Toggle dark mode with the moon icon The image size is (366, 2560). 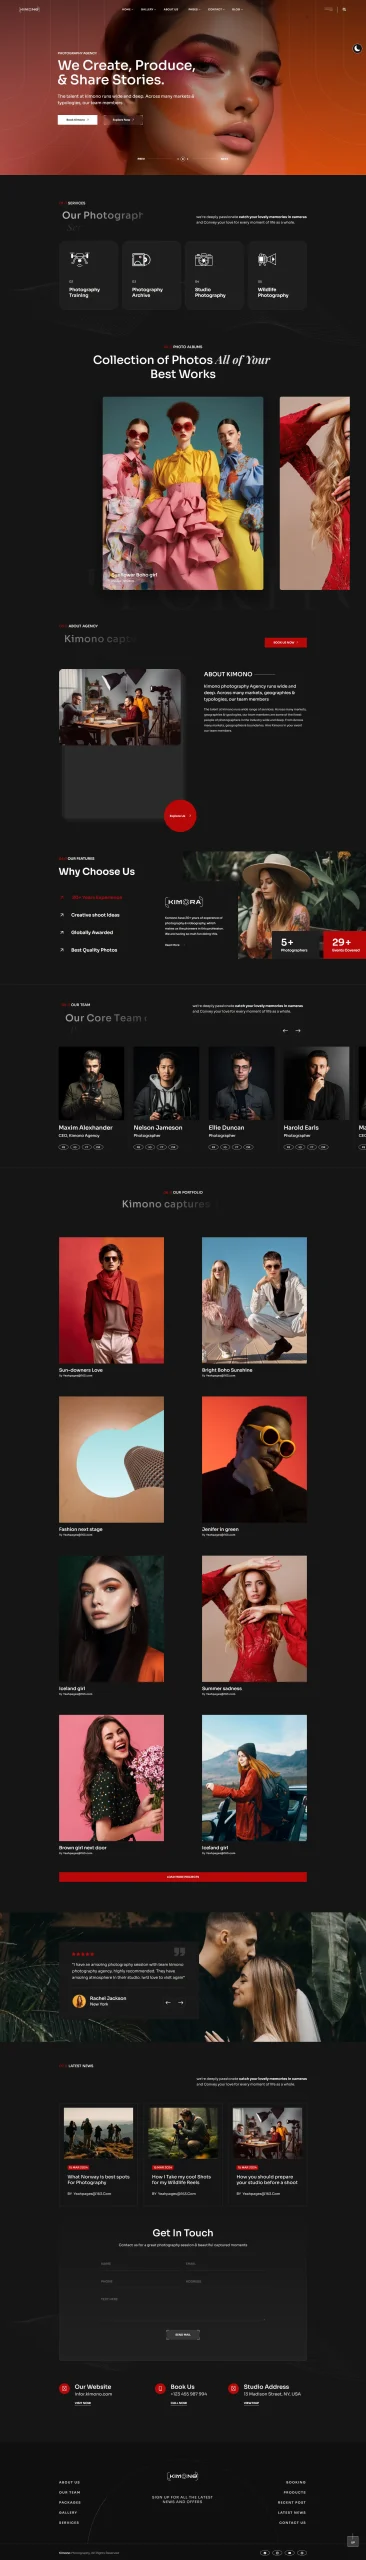(357, 48)
